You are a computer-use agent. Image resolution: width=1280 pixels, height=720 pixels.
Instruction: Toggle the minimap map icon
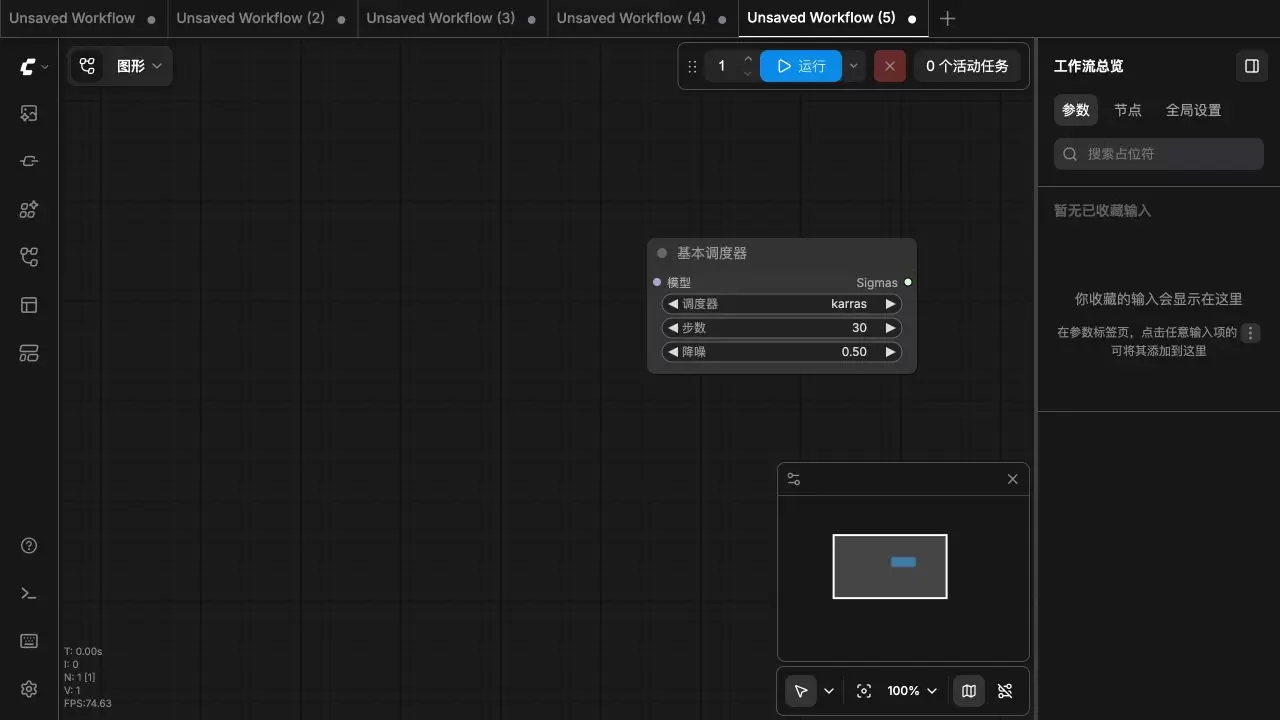coord(969,691)
